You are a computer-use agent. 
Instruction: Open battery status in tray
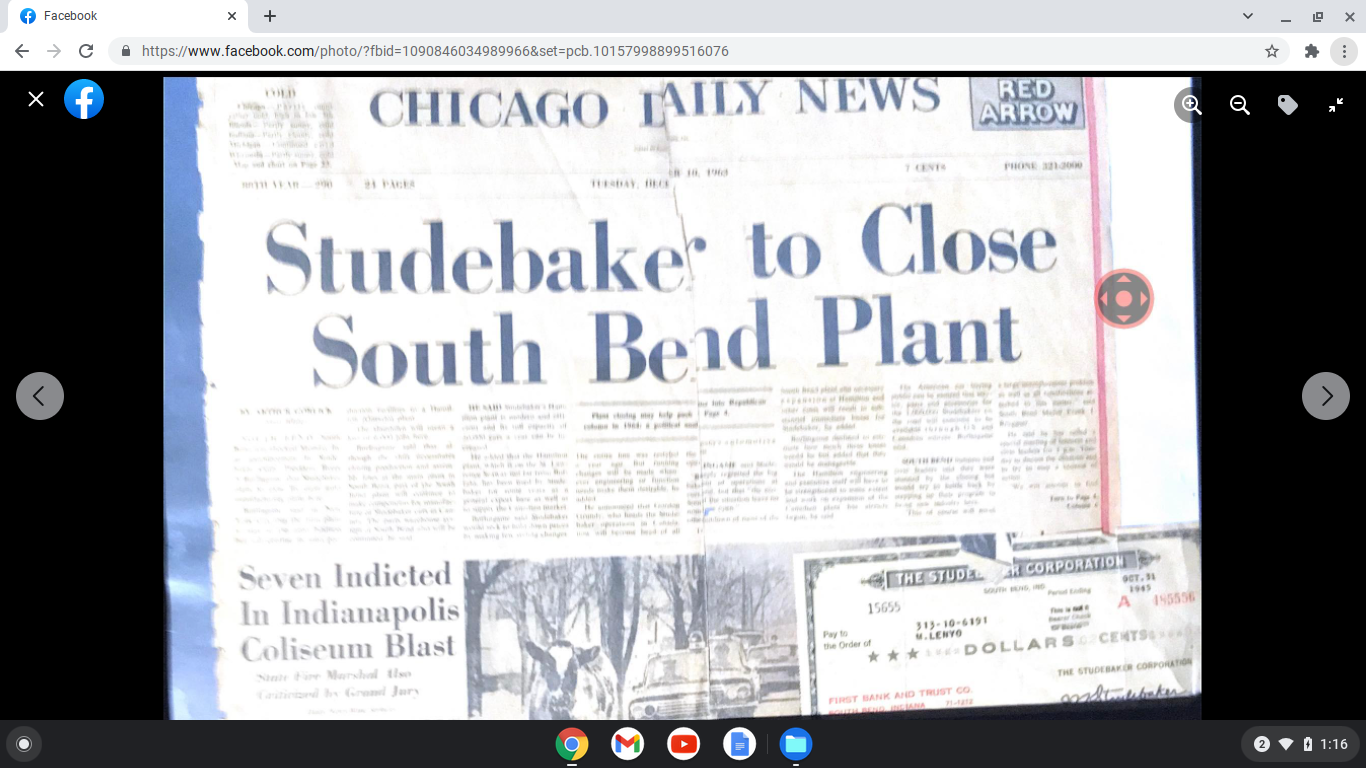coord(1307,744)
